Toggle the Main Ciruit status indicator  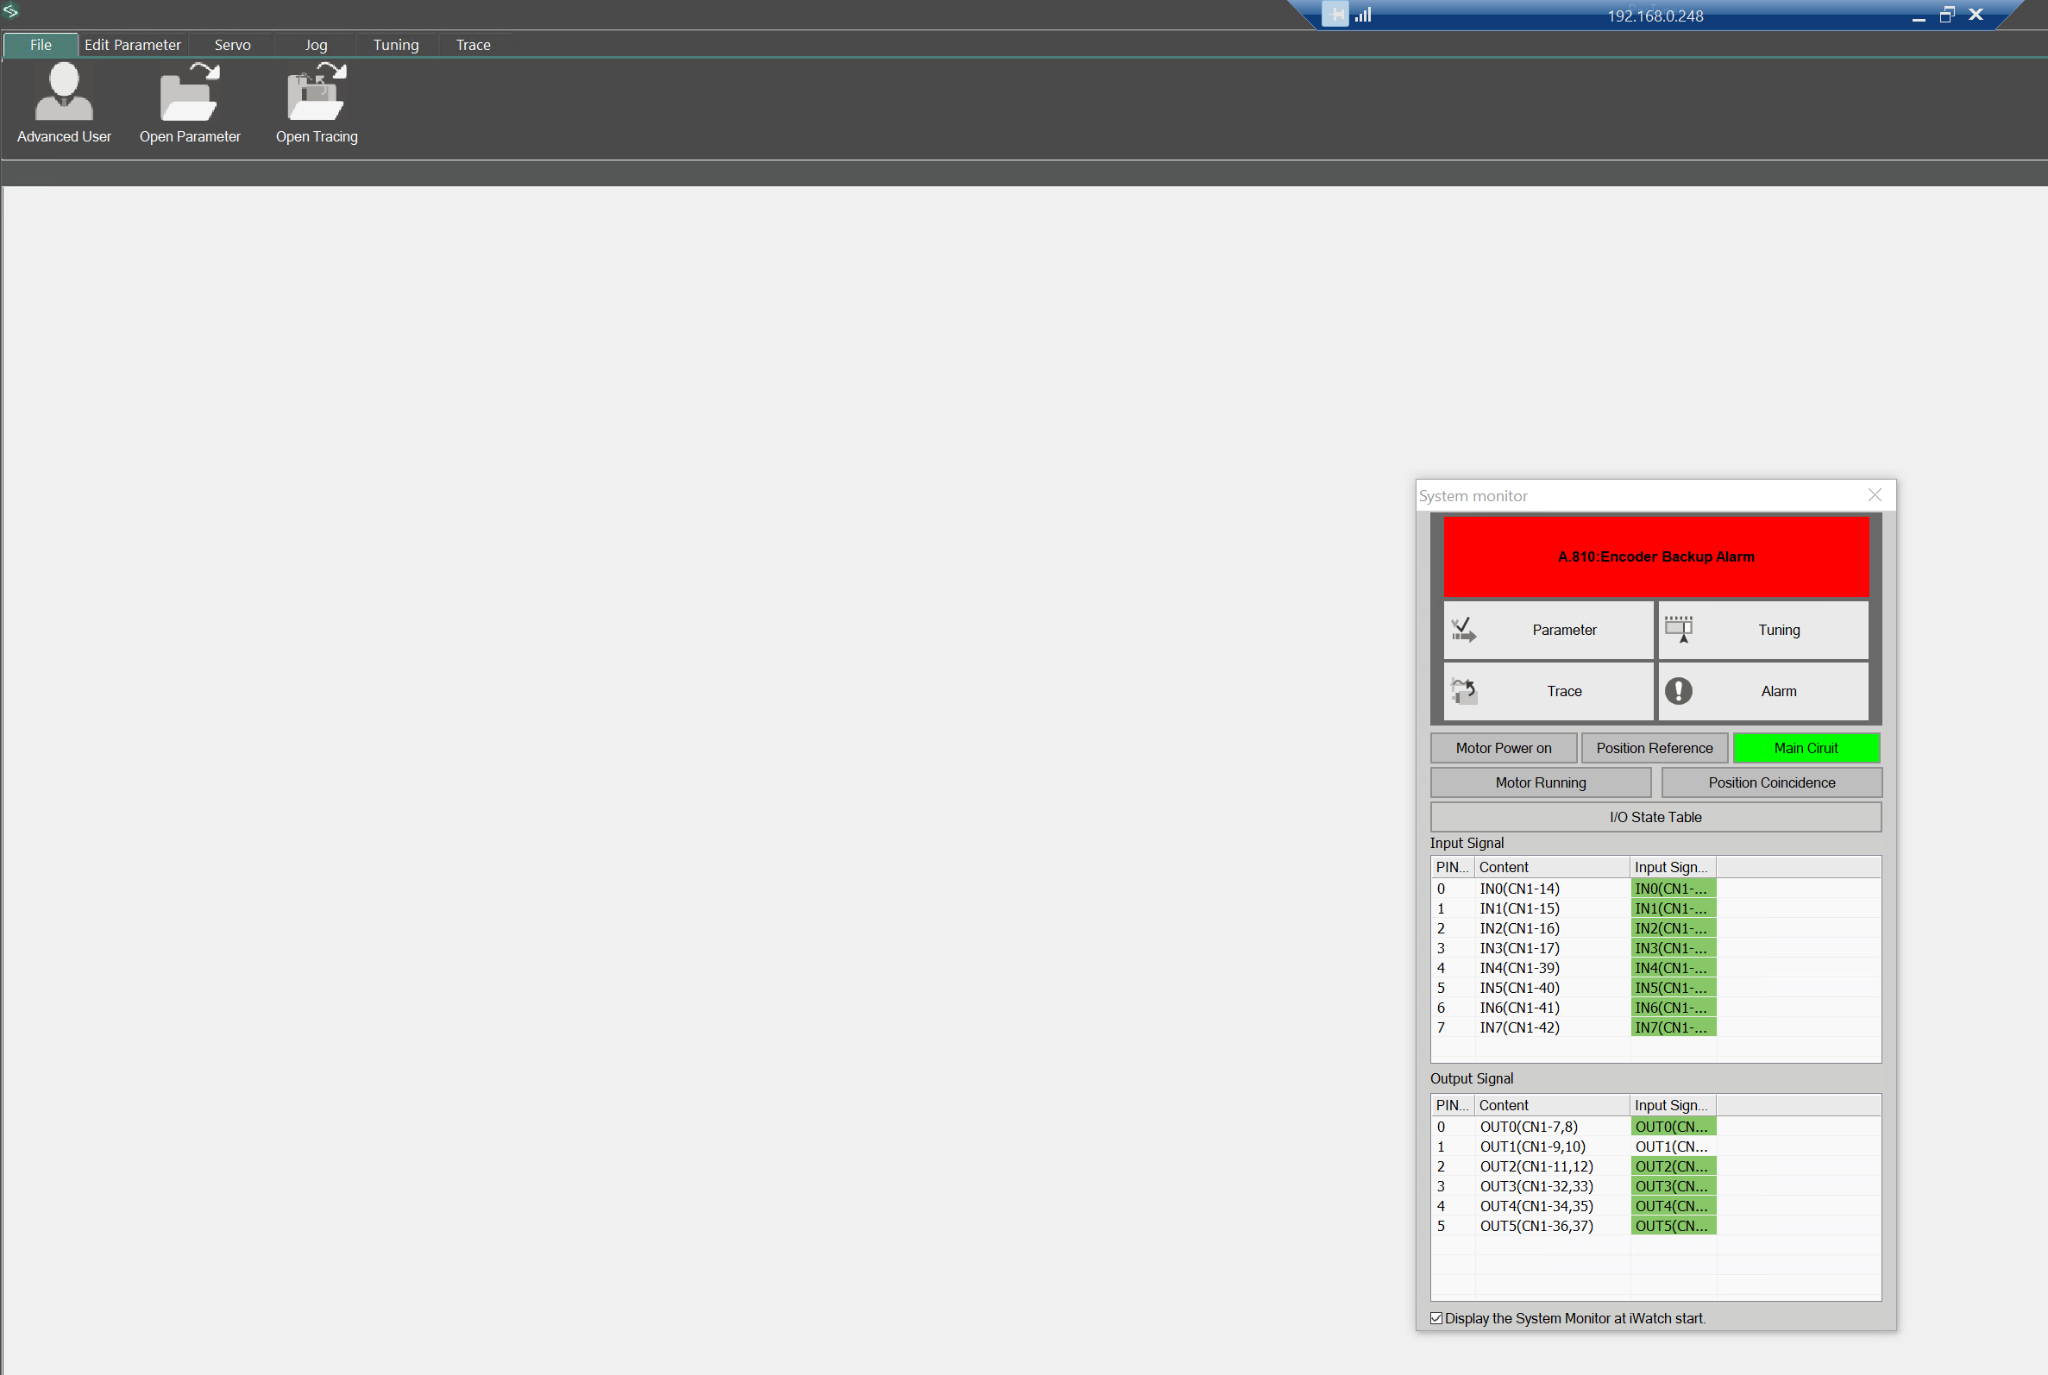click(x=1806, y=748)
